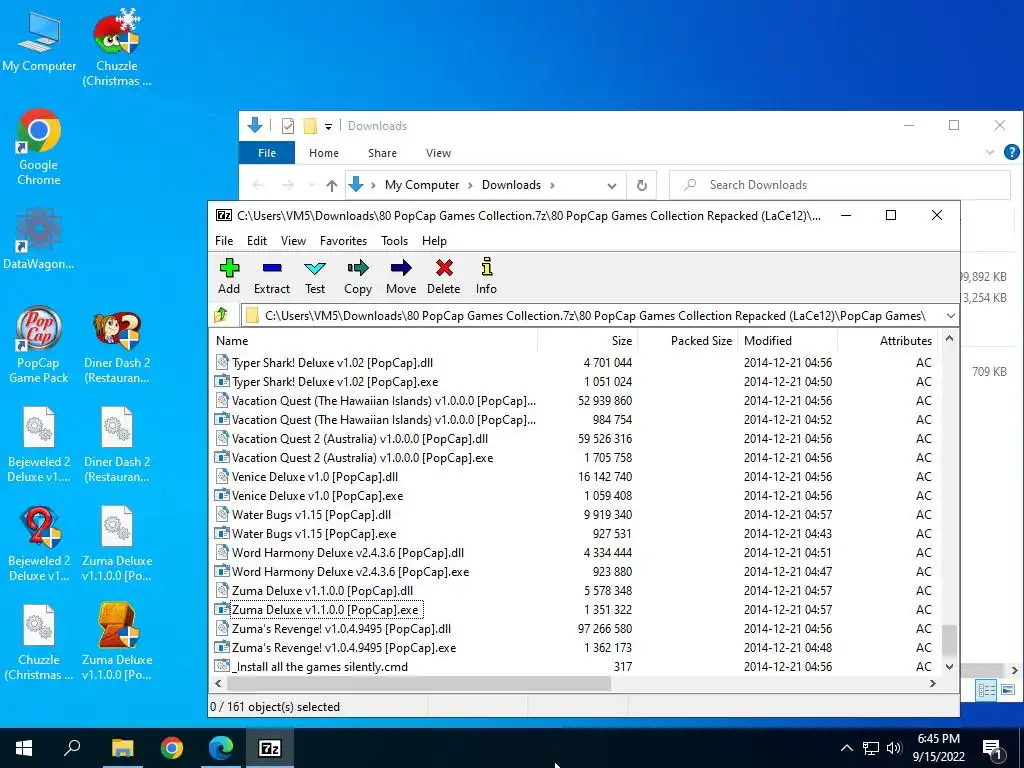This screenshot has width=1024, height=768.
Task: Open taskbar search magnifier
Action: 72,748
